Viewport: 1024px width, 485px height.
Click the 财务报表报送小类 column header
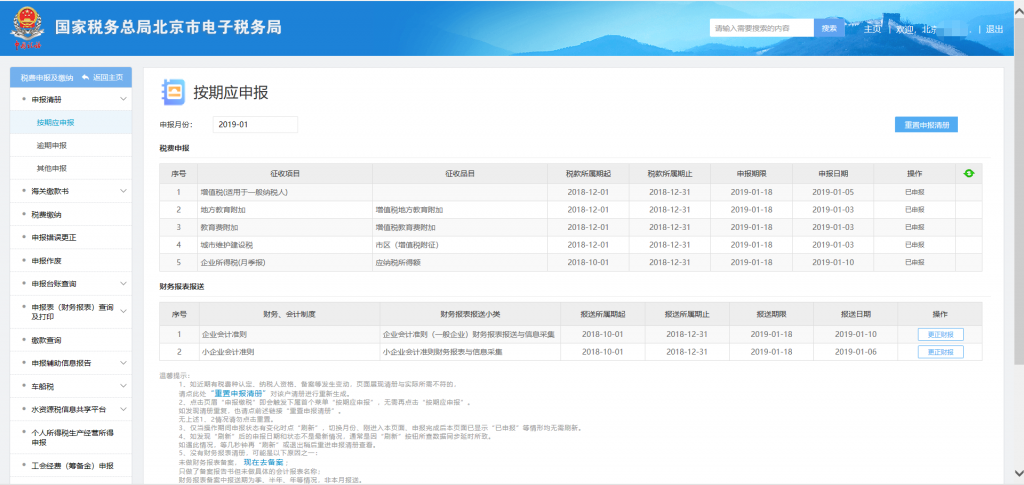coord(470,315)
